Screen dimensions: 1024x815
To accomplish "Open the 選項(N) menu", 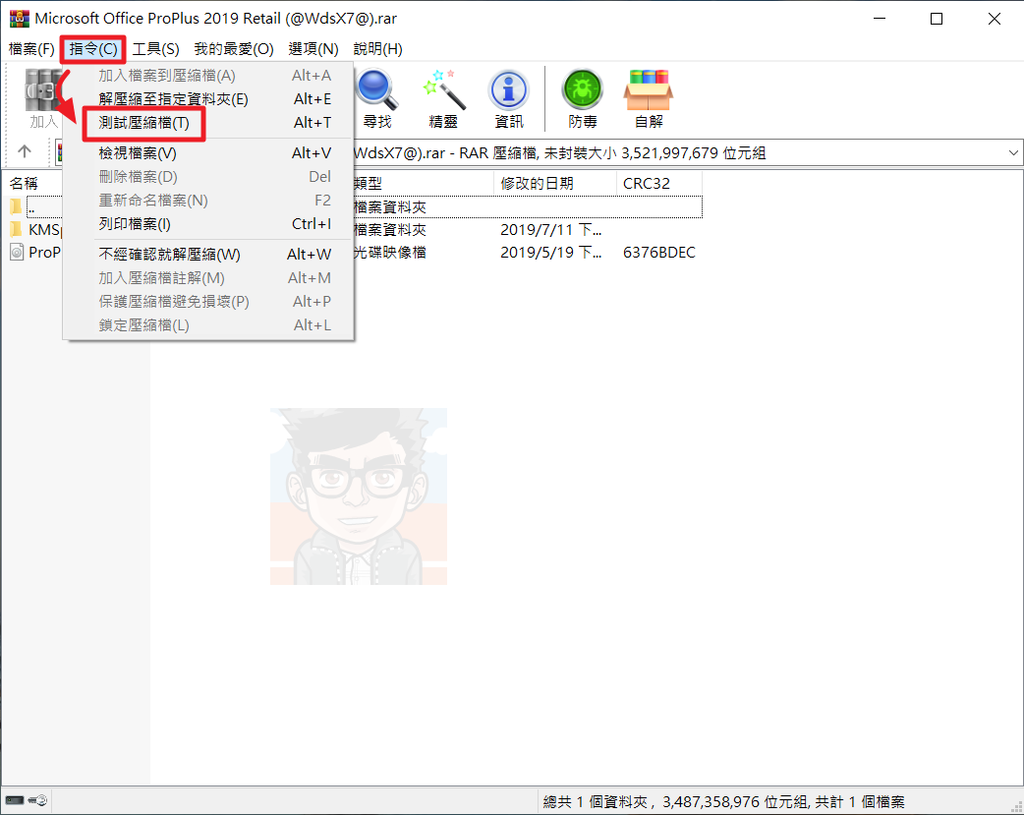I will (313, 49).
